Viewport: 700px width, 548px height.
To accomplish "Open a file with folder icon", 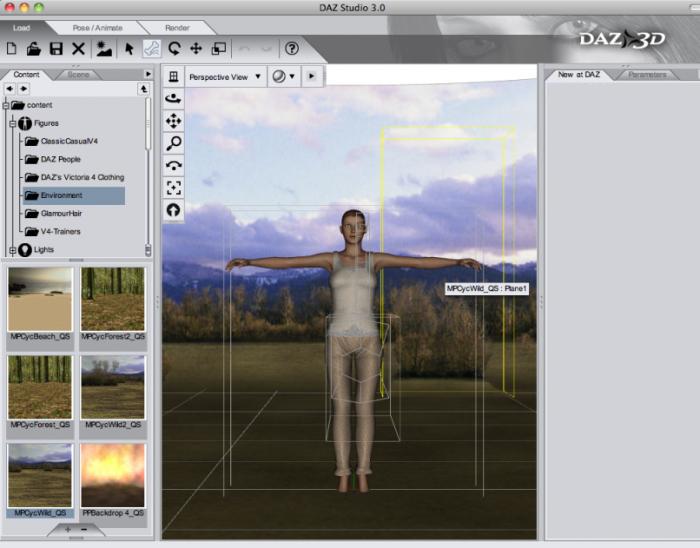I will pos(33,48).
